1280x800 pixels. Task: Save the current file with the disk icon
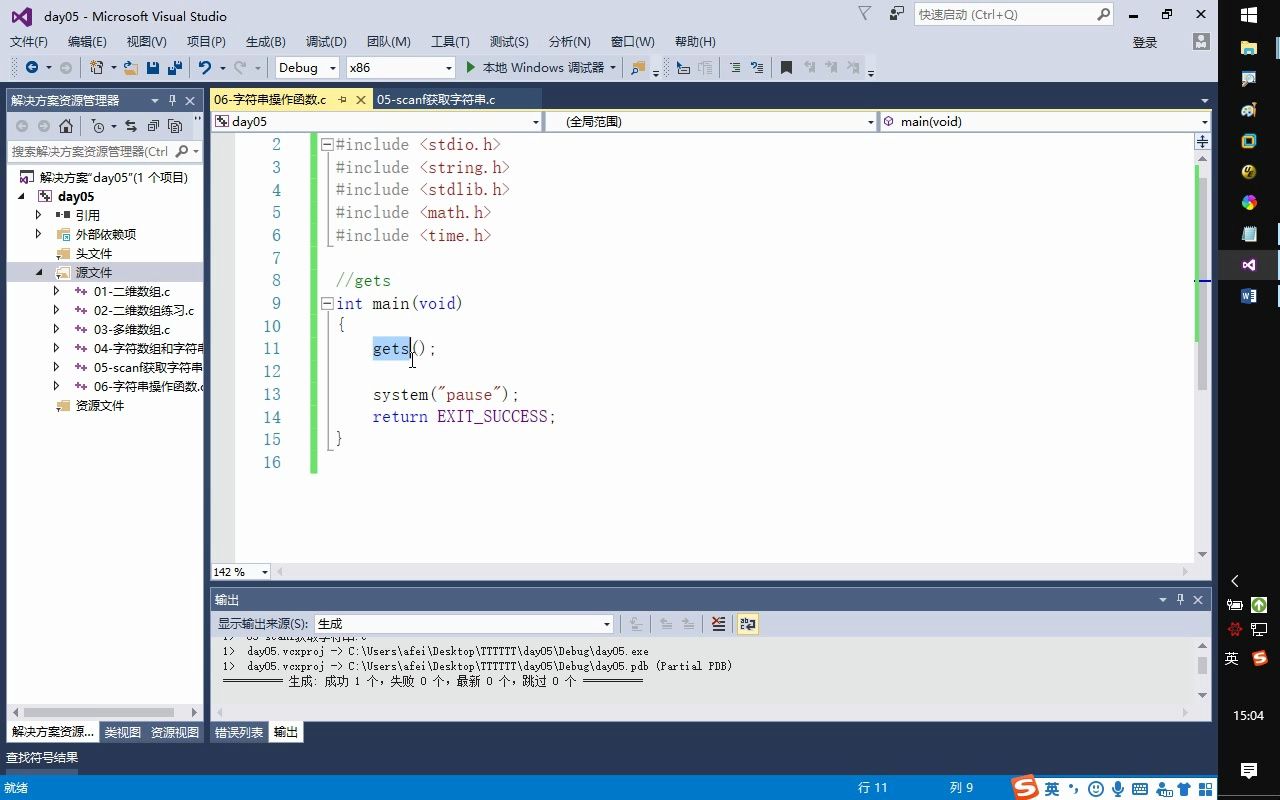(153, 68)
